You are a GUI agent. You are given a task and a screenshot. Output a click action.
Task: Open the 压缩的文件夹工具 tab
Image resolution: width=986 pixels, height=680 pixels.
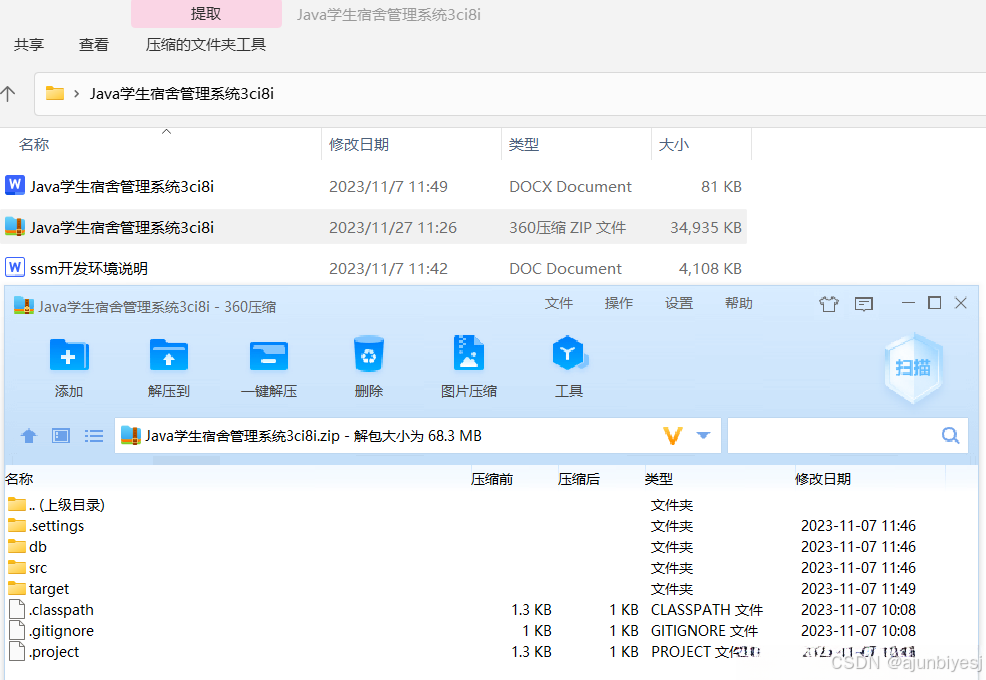tap(206, 45)
